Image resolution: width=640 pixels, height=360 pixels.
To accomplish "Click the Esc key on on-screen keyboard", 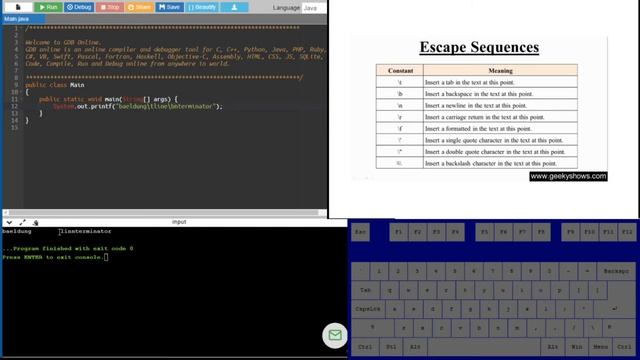I will click(x=360, y=232).
